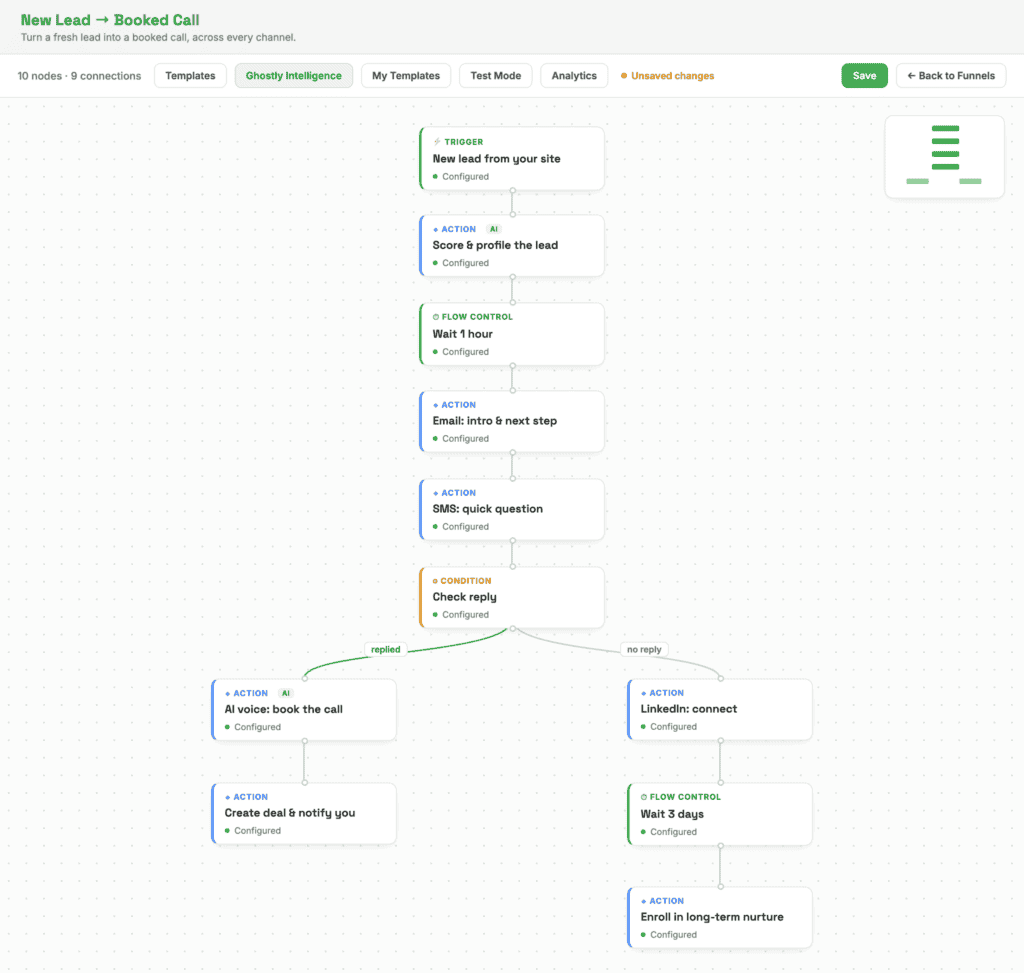Click the output port under 'Wait 3 days' node
This screenshot has height=973, width=1024.
pyautogui.click(x=721, y=846)
